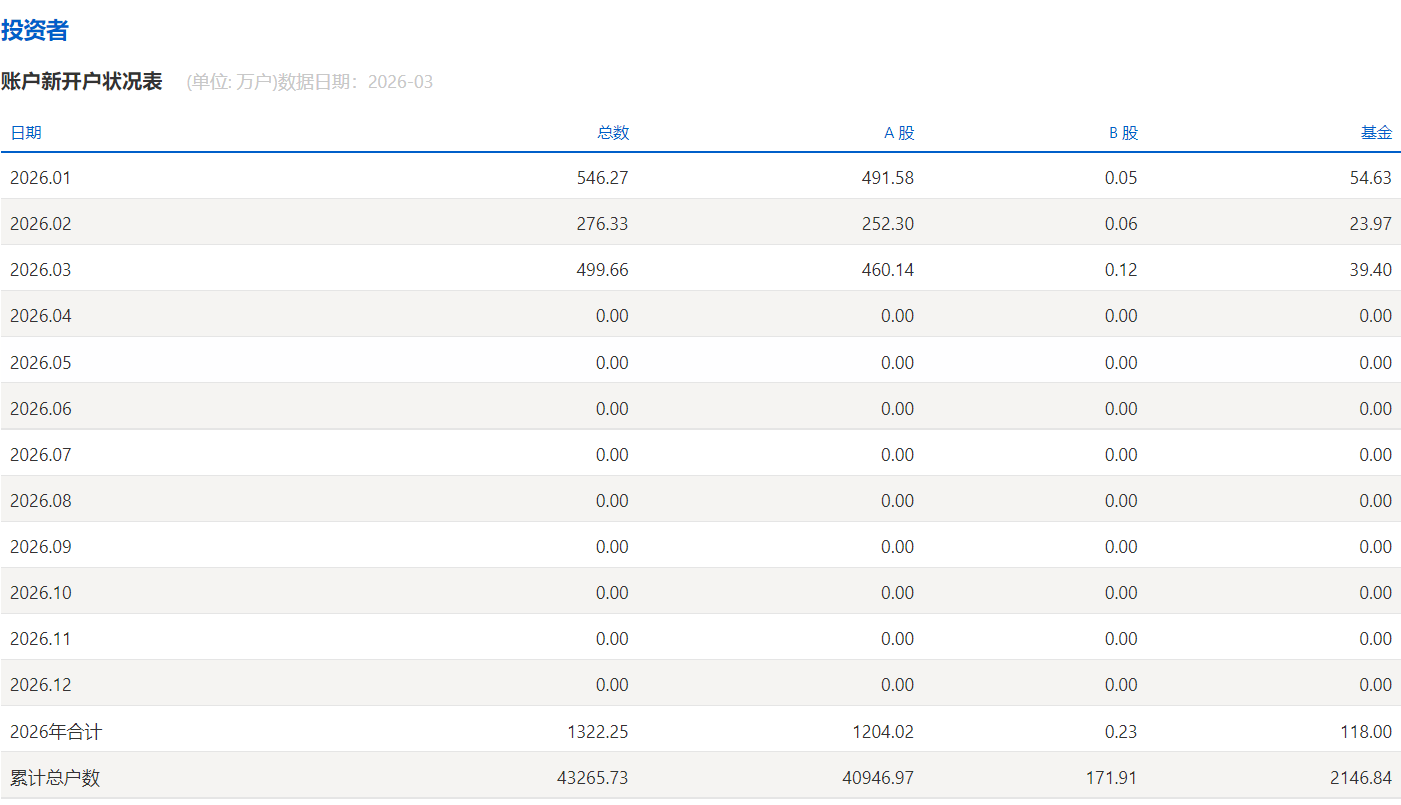Click the 546.27 total value cell

[602, 178]
